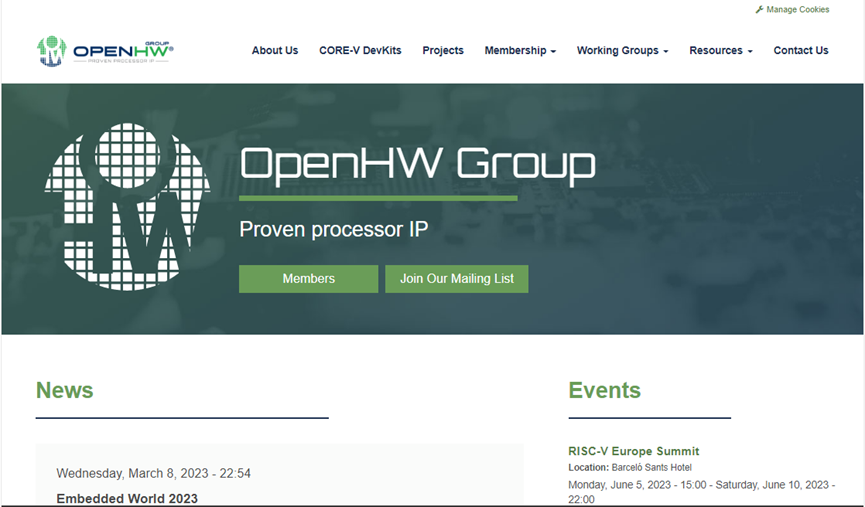
Task: Click the Location: Barceló Sants Hotel text
Action: click(630, 467)
